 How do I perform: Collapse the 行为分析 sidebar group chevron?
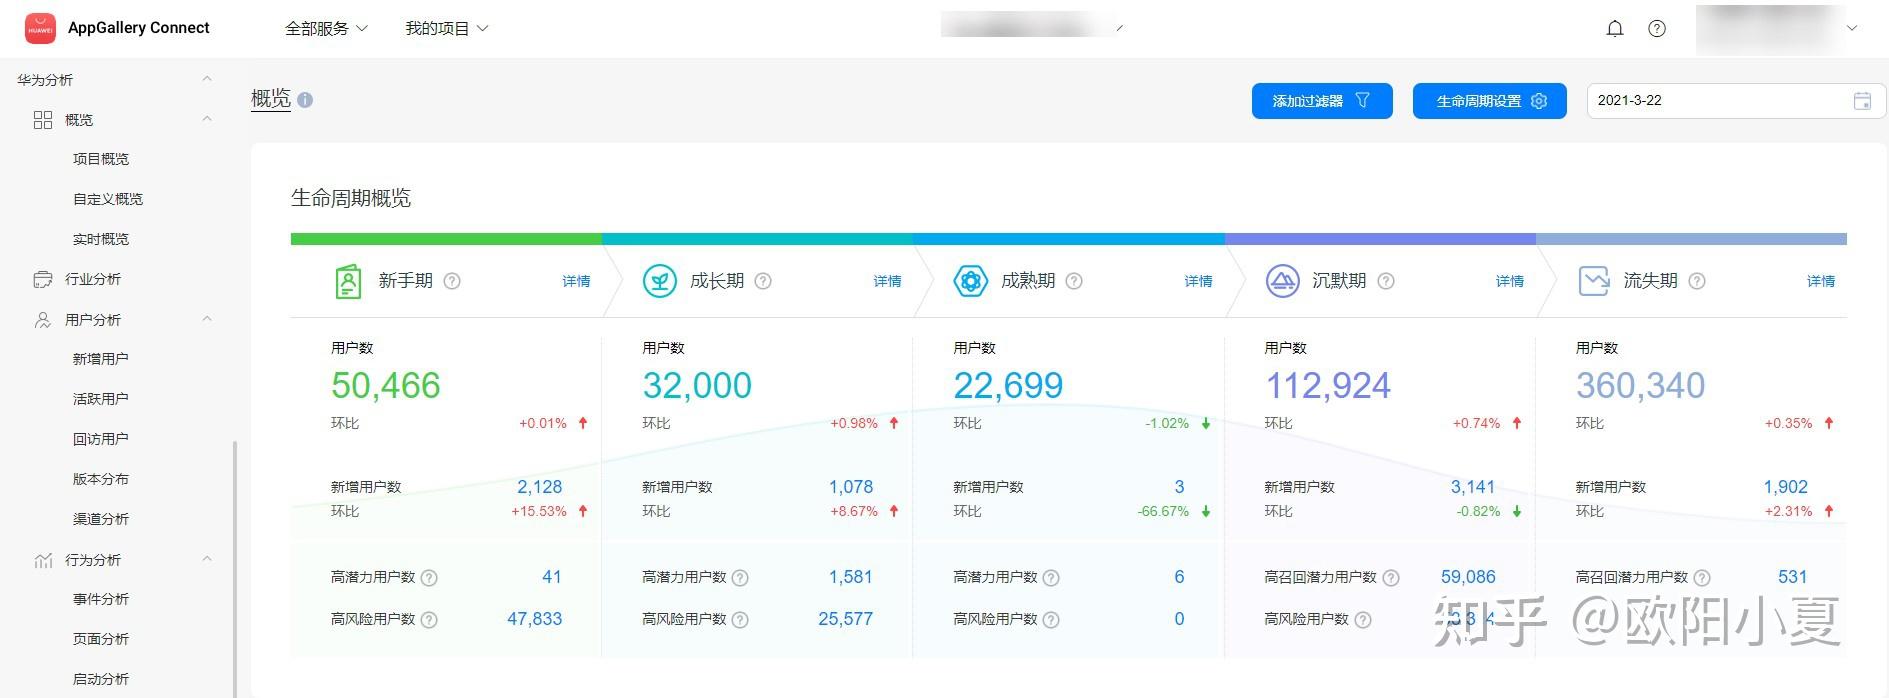tap(207, 559)
